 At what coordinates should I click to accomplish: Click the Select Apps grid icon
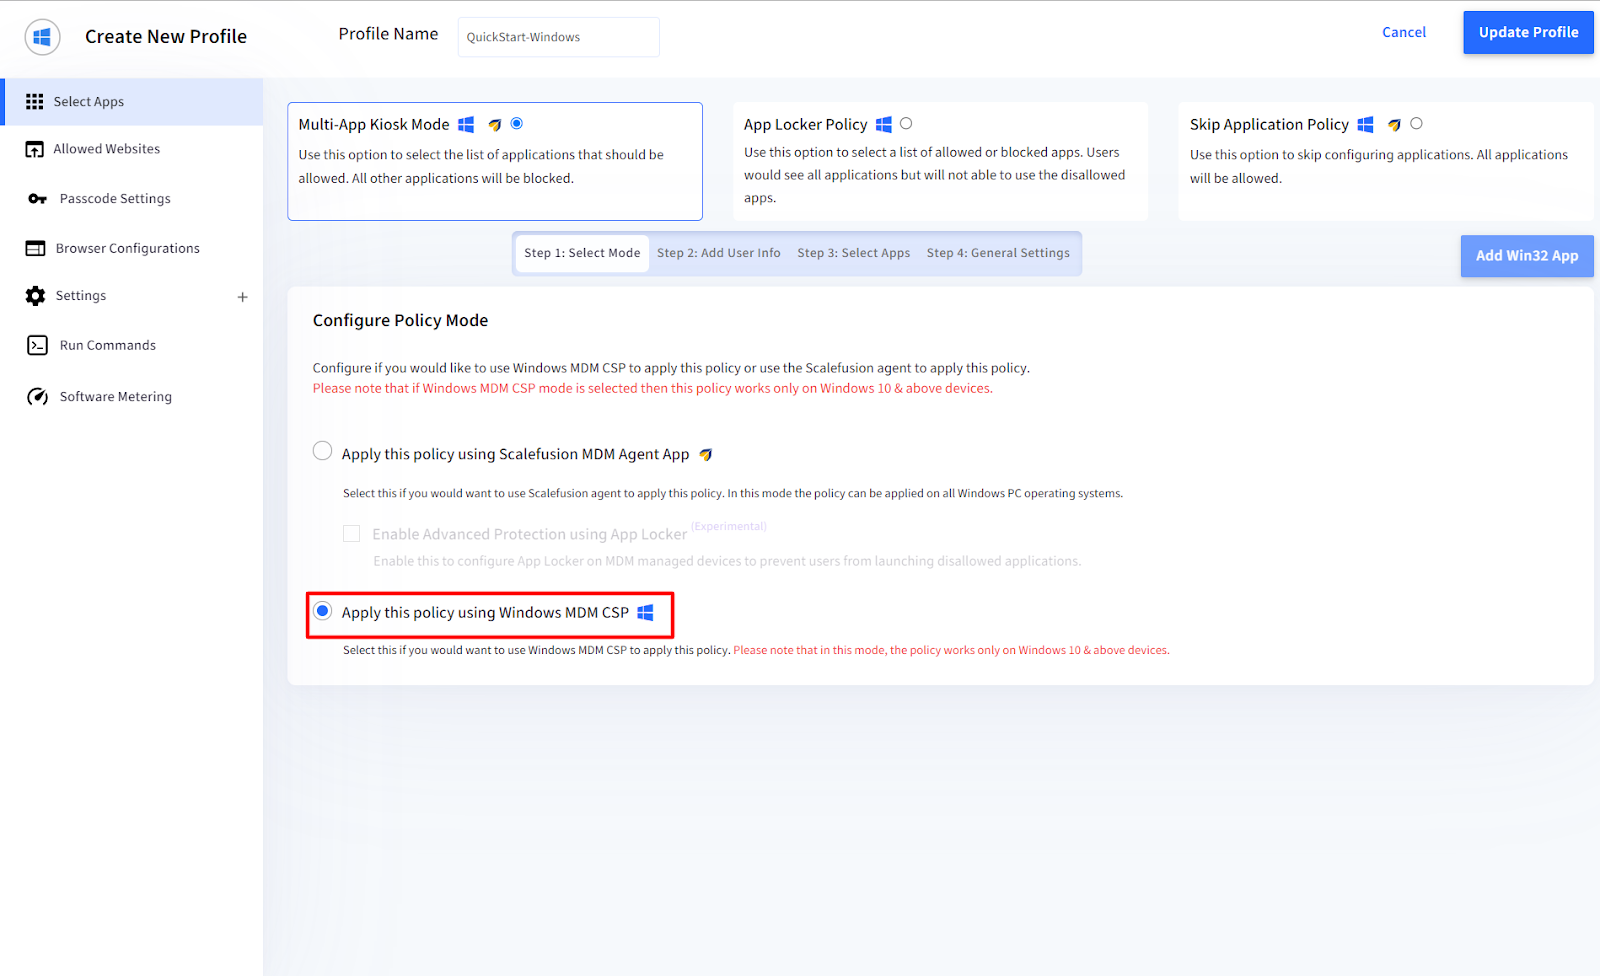point(35,101)
